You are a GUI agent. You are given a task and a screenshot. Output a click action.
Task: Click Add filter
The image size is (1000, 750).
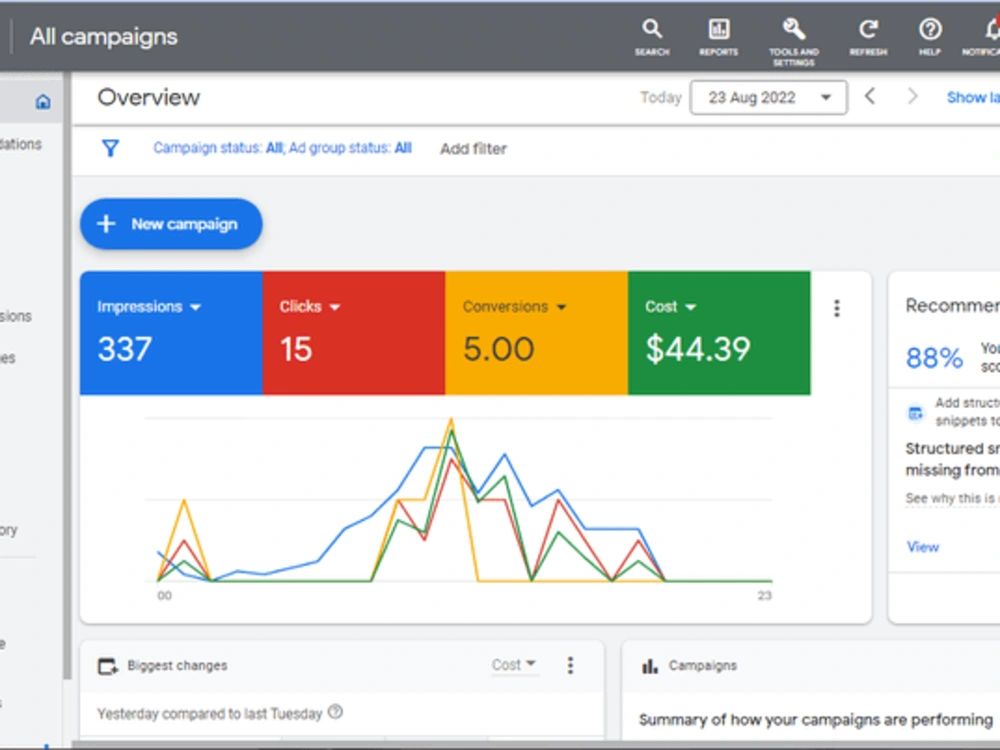click(x=473, y=149)
